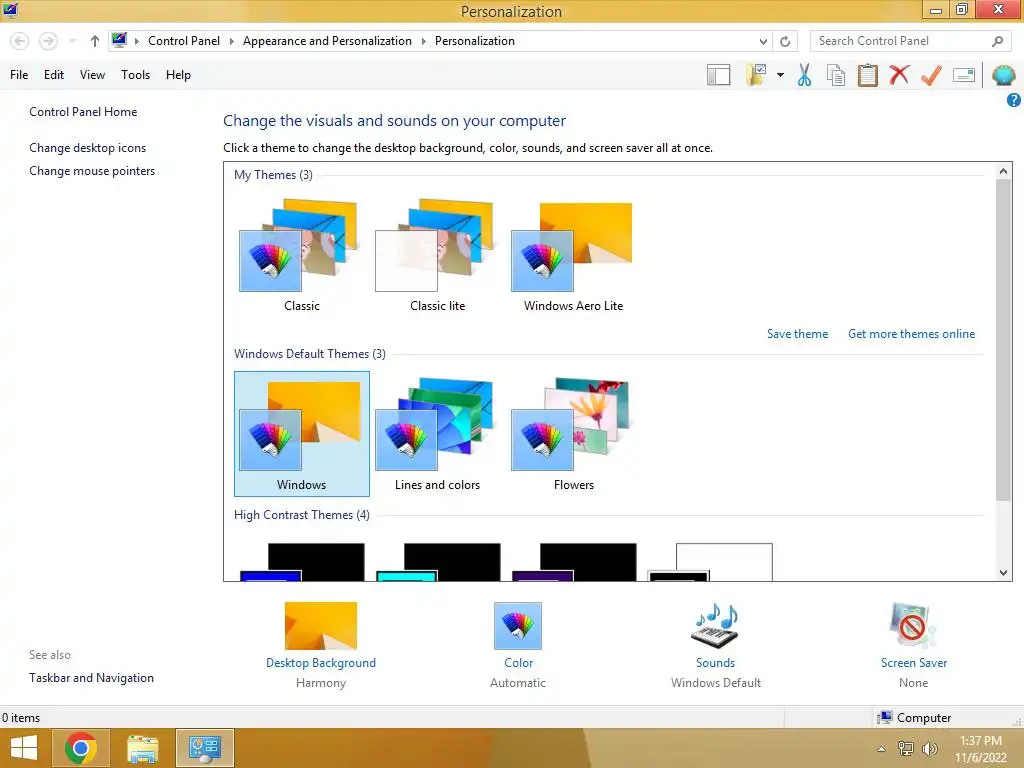Open the Help menu
The height and width of the screenshot is (768, 1024).
click(x=178, y=74)
